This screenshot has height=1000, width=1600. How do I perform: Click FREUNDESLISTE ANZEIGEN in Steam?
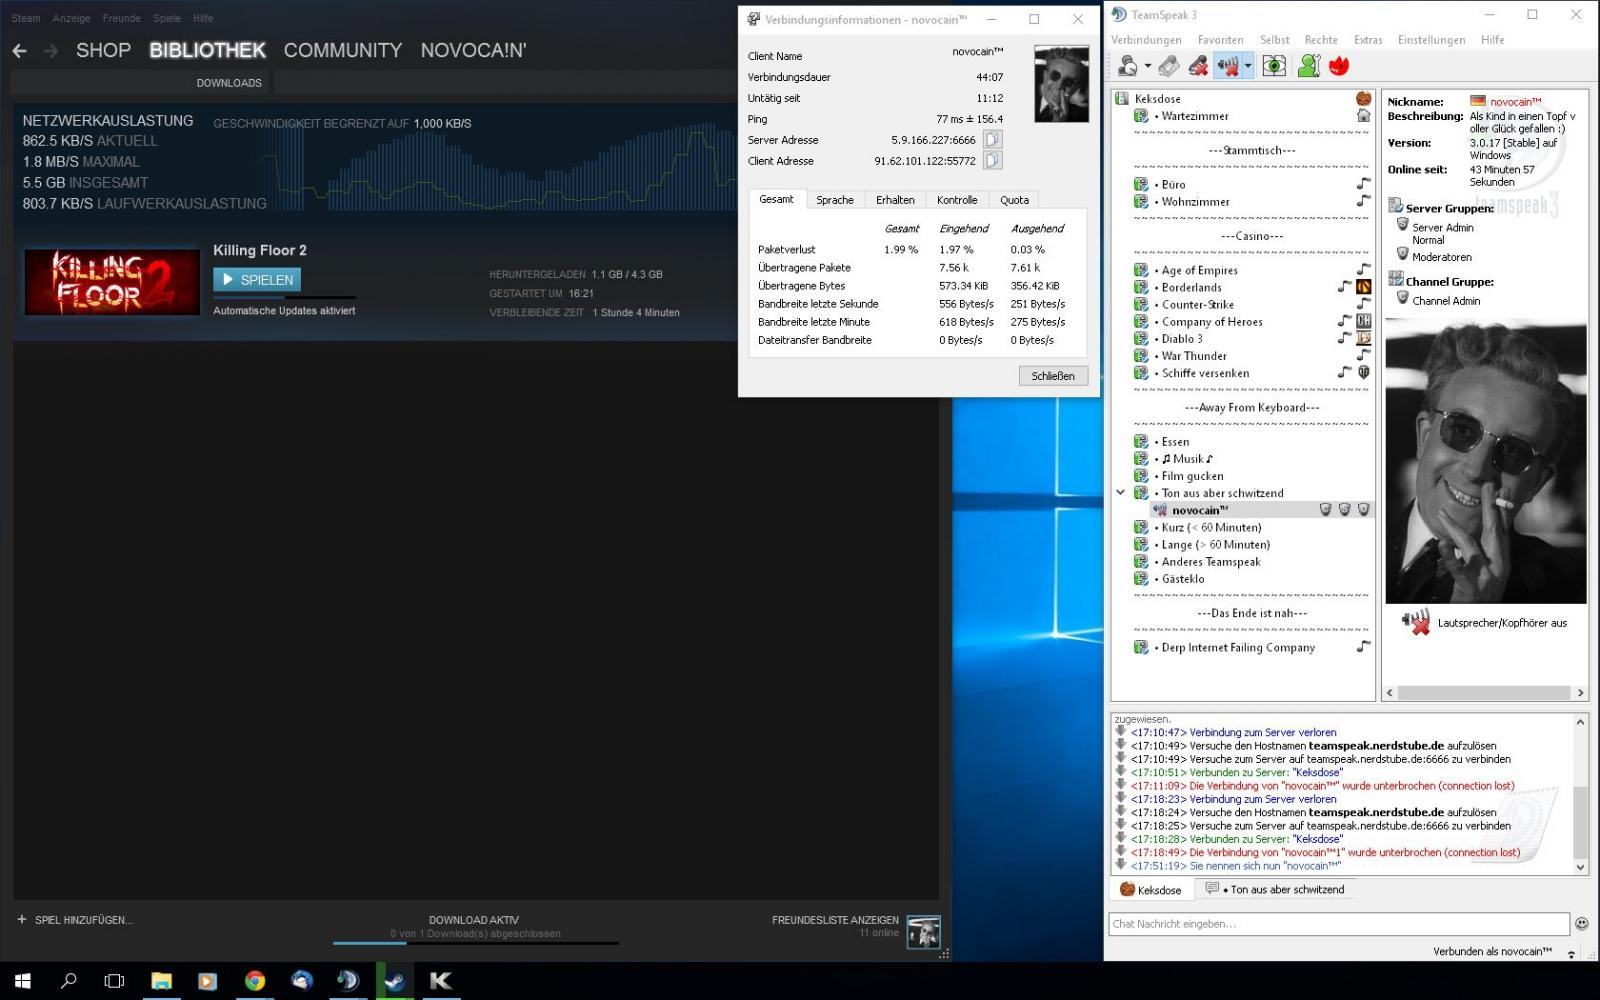tap(835, 920)
